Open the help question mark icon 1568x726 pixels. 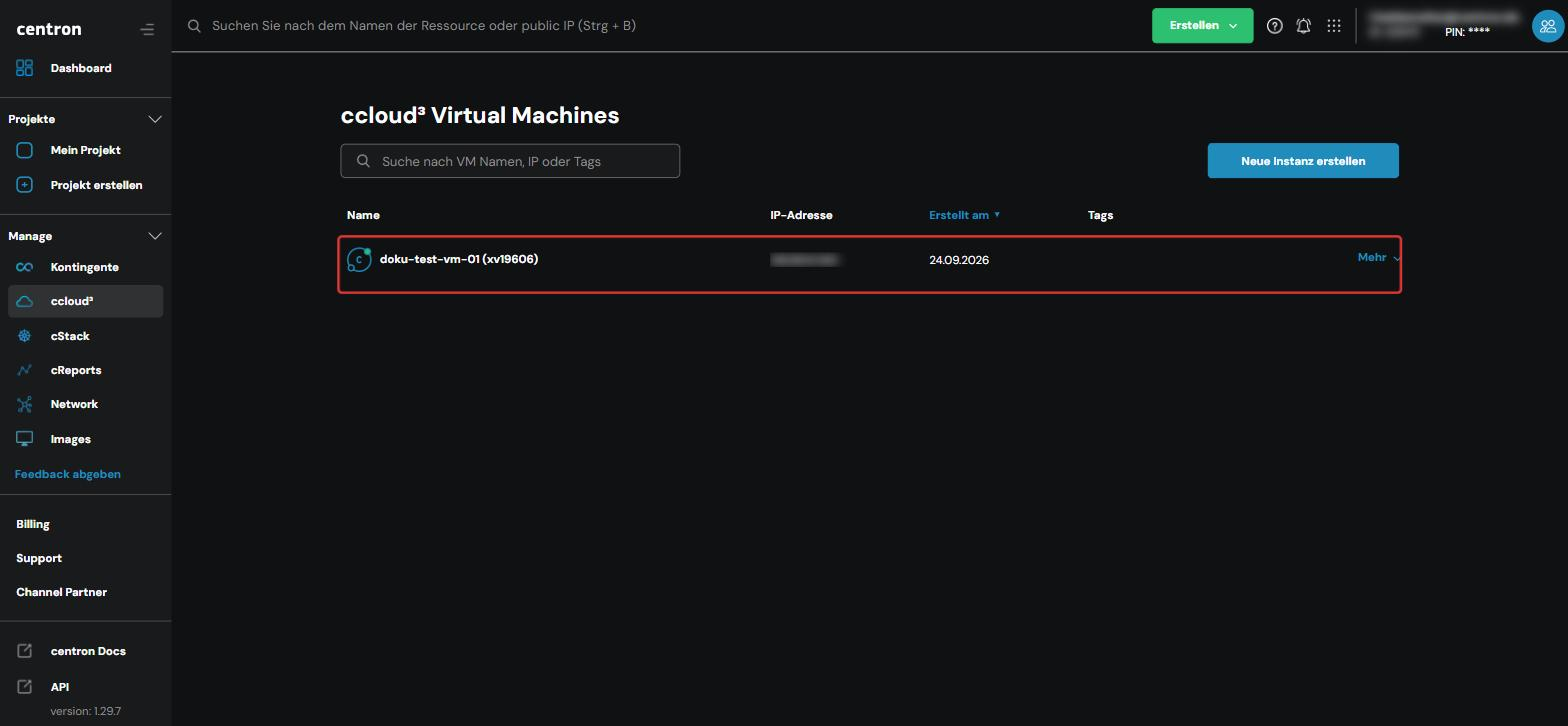[x=1274, y=26]
